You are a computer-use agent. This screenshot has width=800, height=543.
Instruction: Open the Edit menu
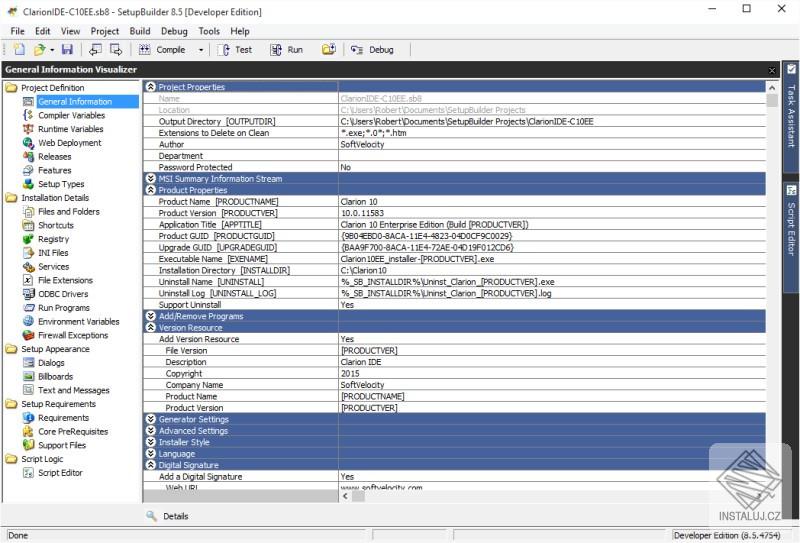43,31
